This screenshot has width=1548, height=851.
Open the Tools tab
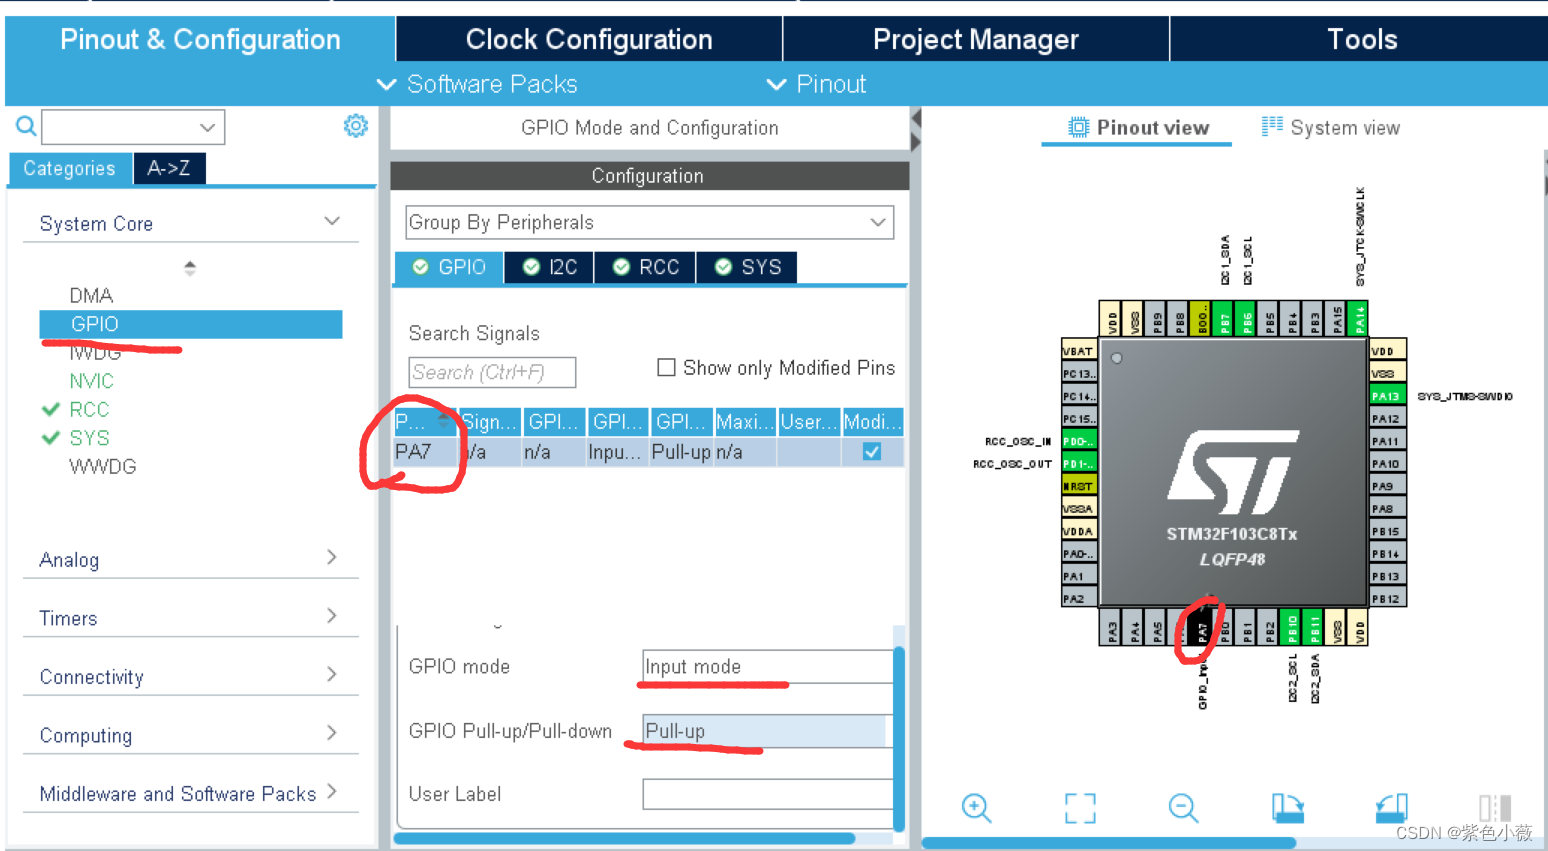[1360, 39]
